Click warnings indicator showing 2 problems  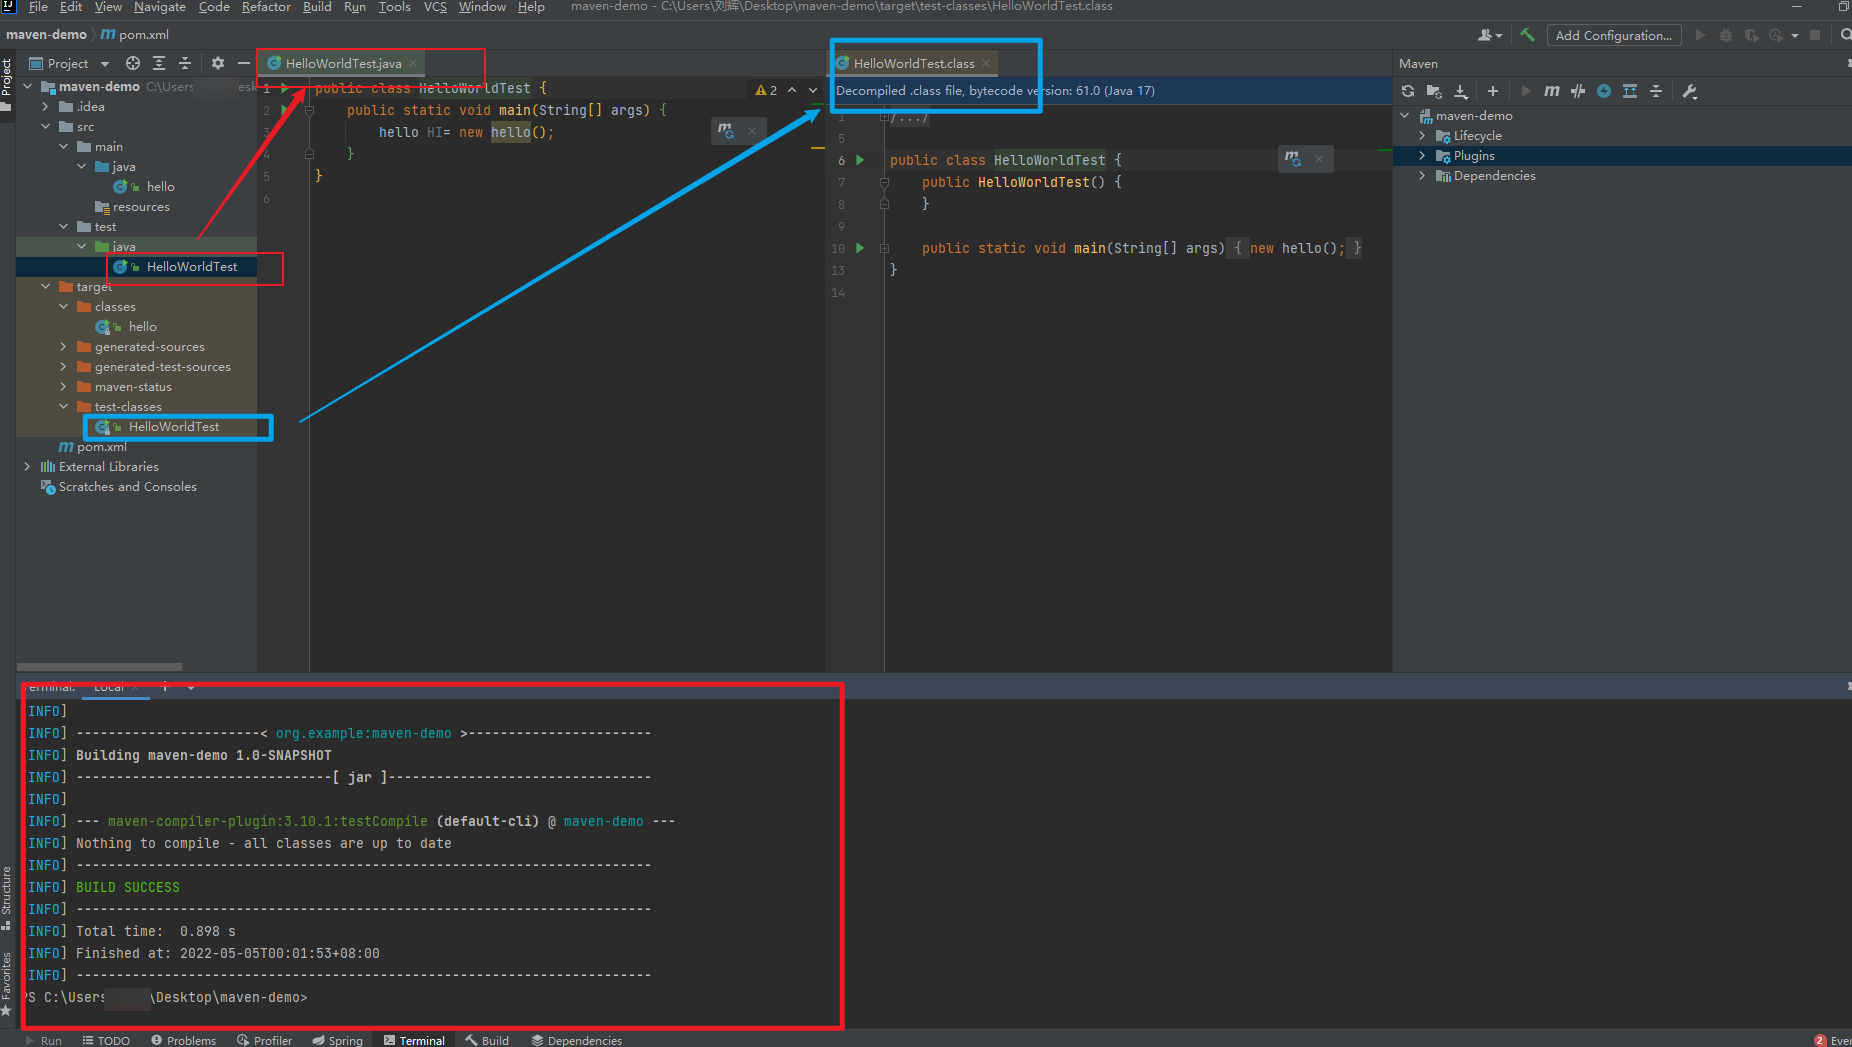tap(766, 90)
